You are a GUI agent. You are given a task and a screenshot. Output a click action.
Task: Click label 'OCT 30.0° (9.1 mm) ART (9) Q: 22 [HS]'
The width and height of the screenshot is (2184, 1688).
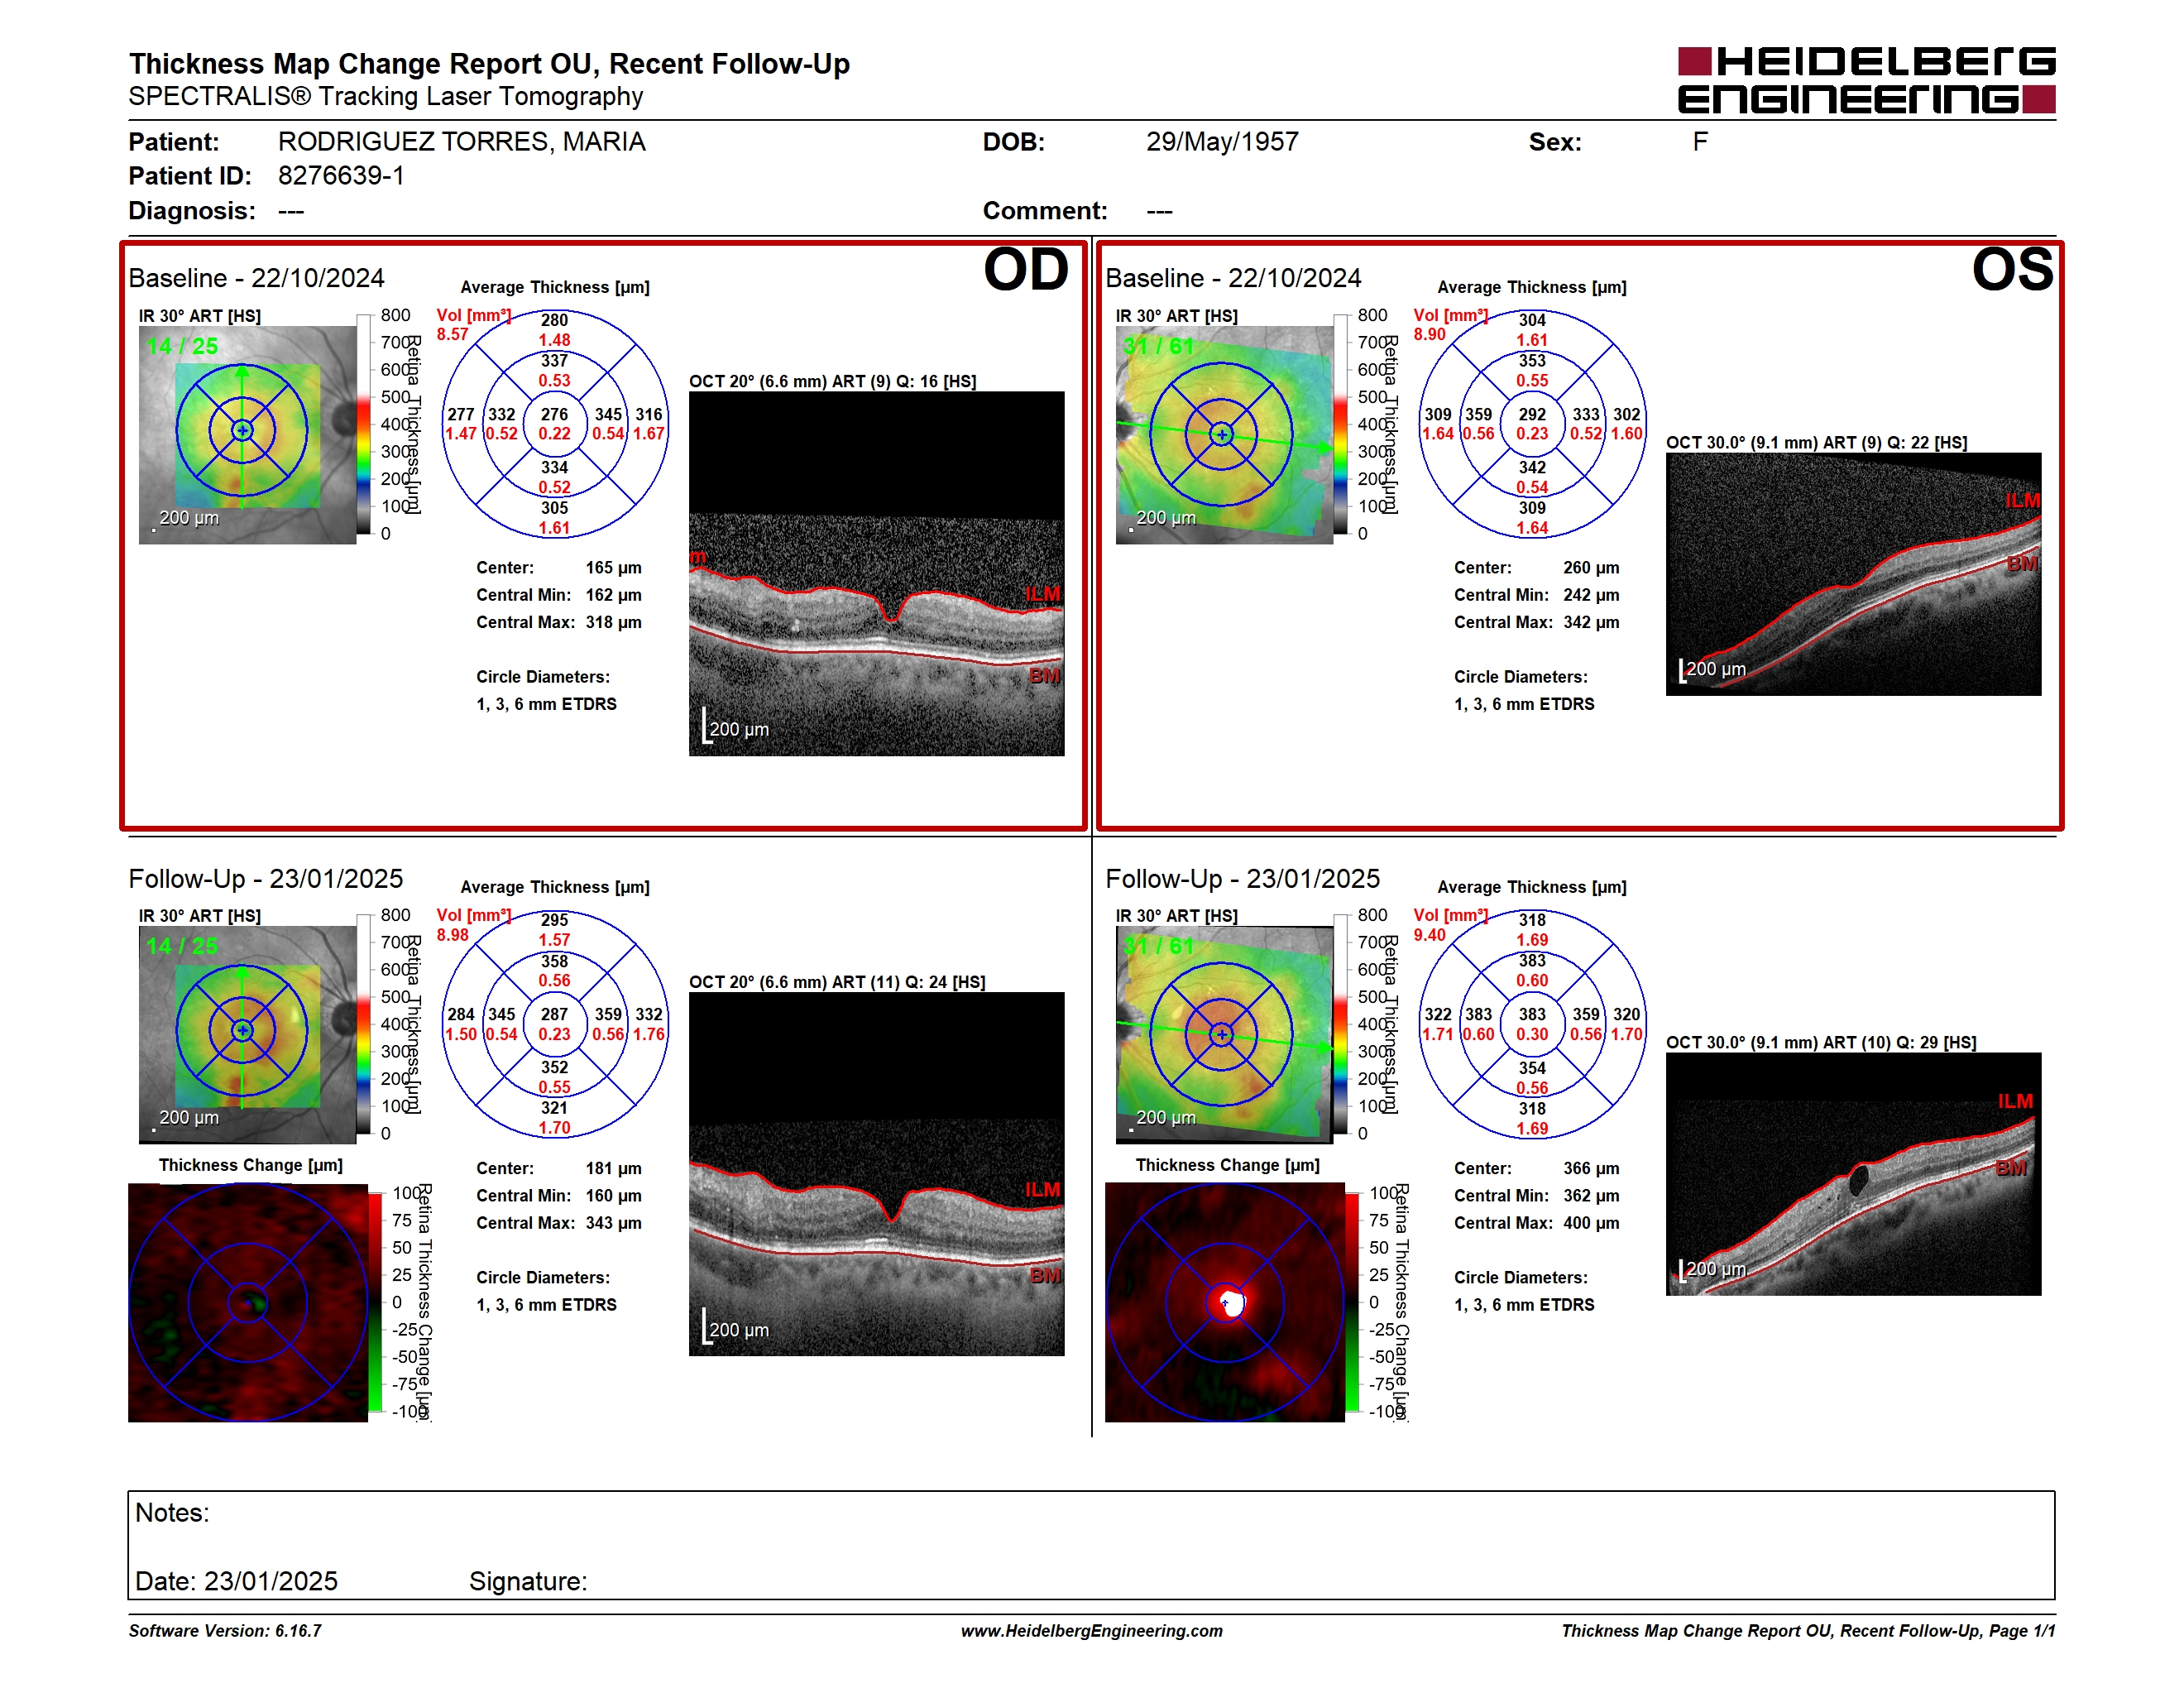(1816, 442)
